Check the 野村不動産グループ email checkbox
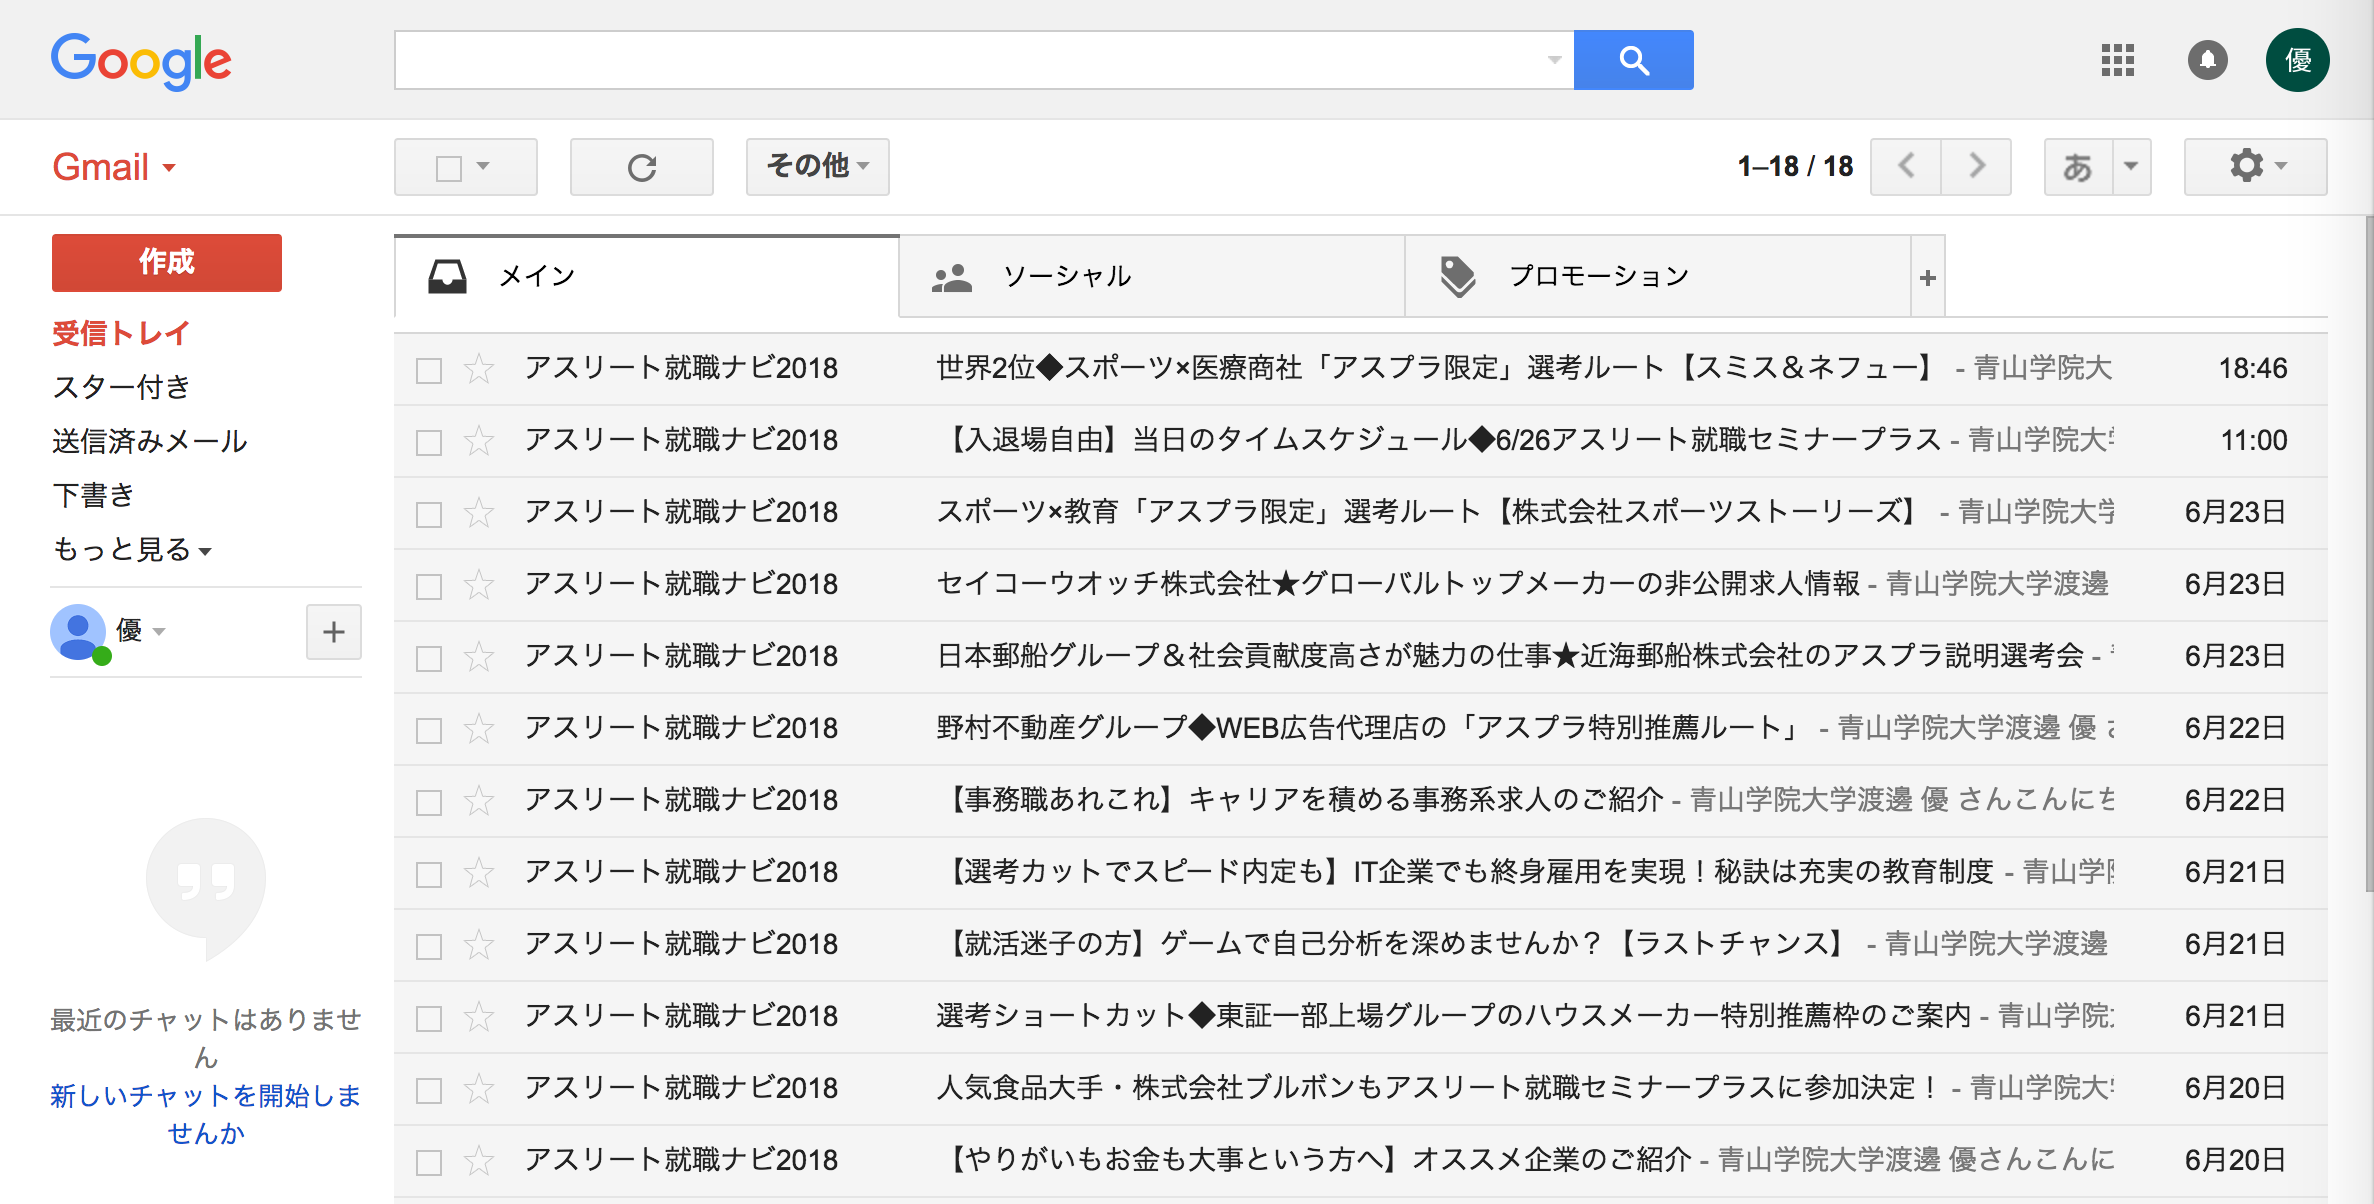 click(x=429, y=731)
